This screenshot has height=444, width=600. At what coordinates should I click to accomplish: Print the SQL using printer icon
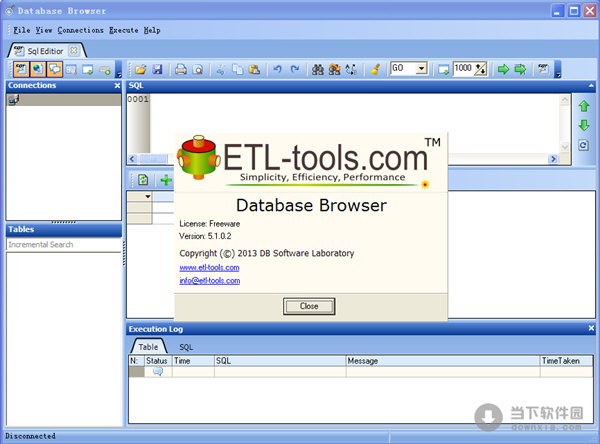tap(181, 69)
